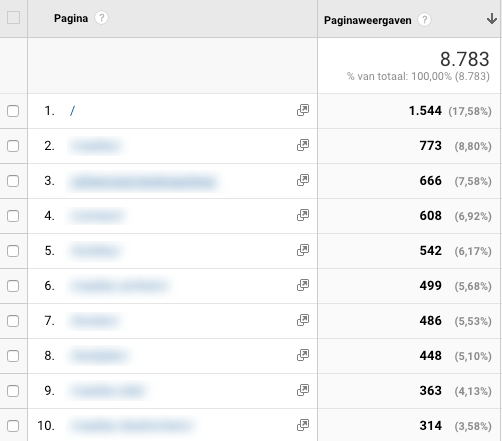Open row 3 page in new window icon

click(x=303, y=180)
